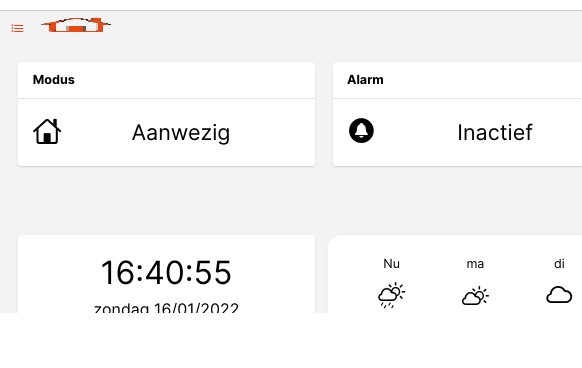Click the house icon in Modus card
Image resolution: width=582 pixels, height=368 pixels.
(47, 131)
